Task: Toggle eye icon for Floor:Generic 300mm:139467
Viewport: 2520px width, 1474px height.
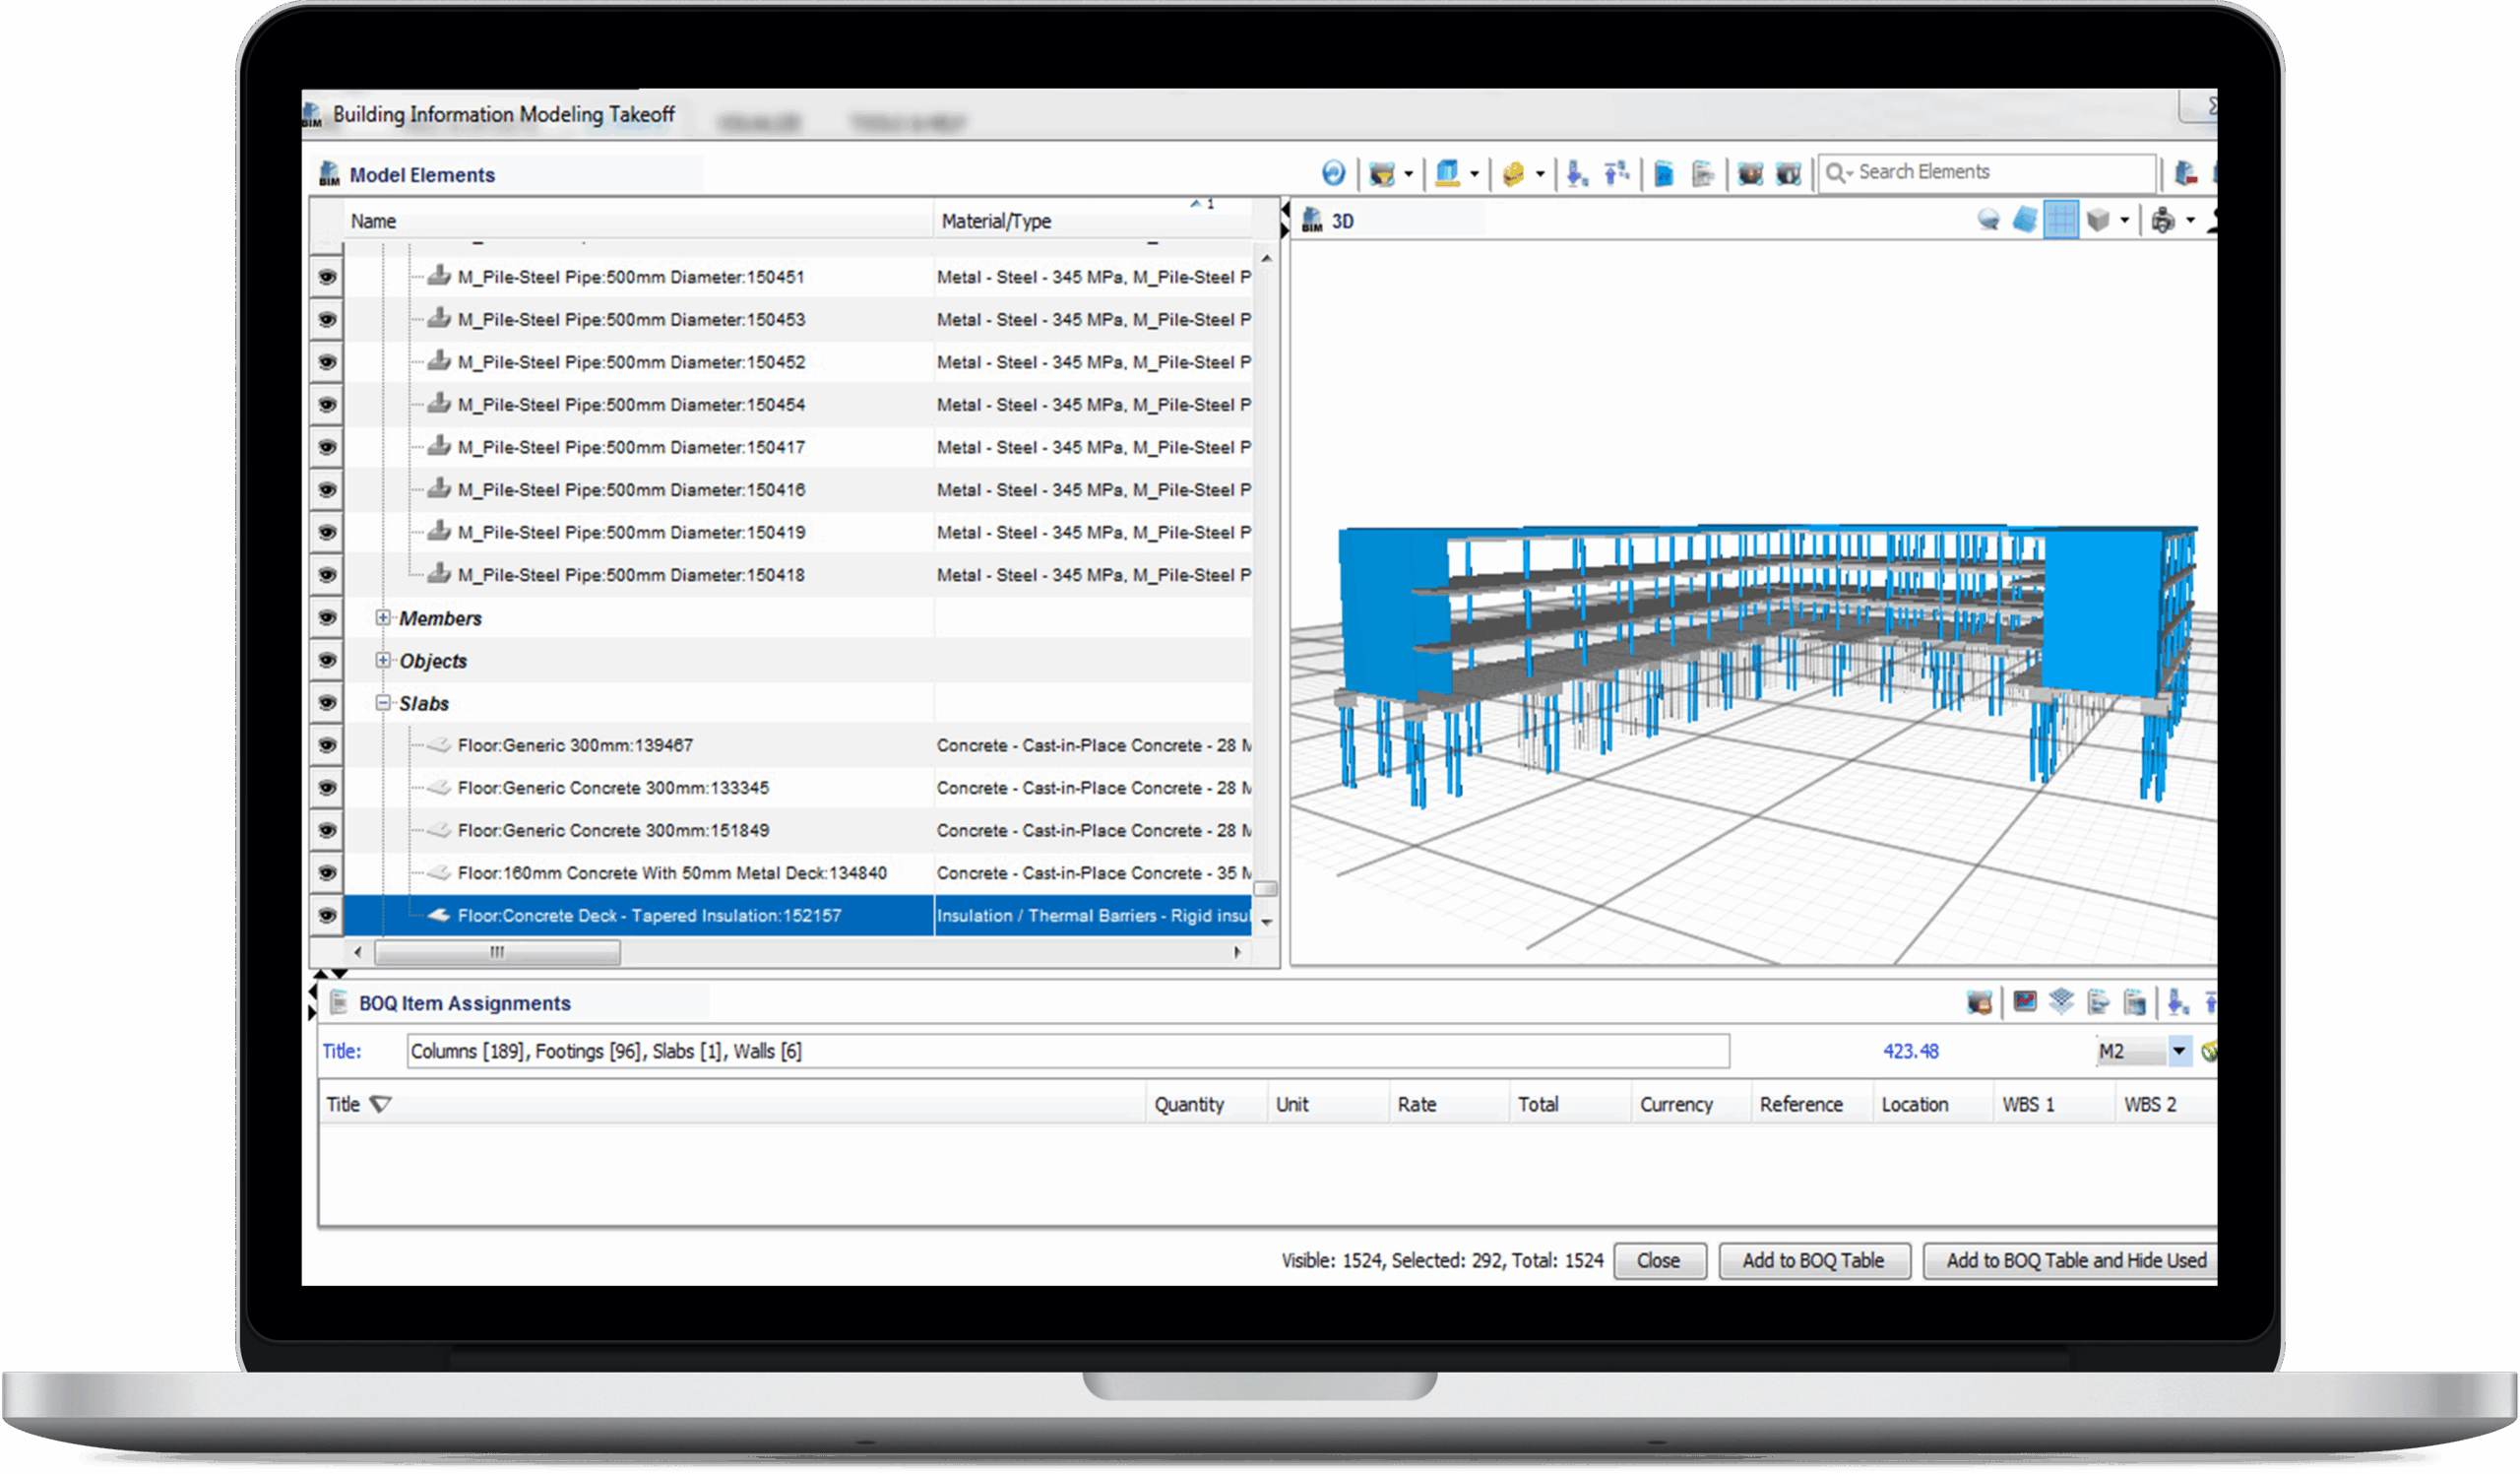Action: coord(327,745)
